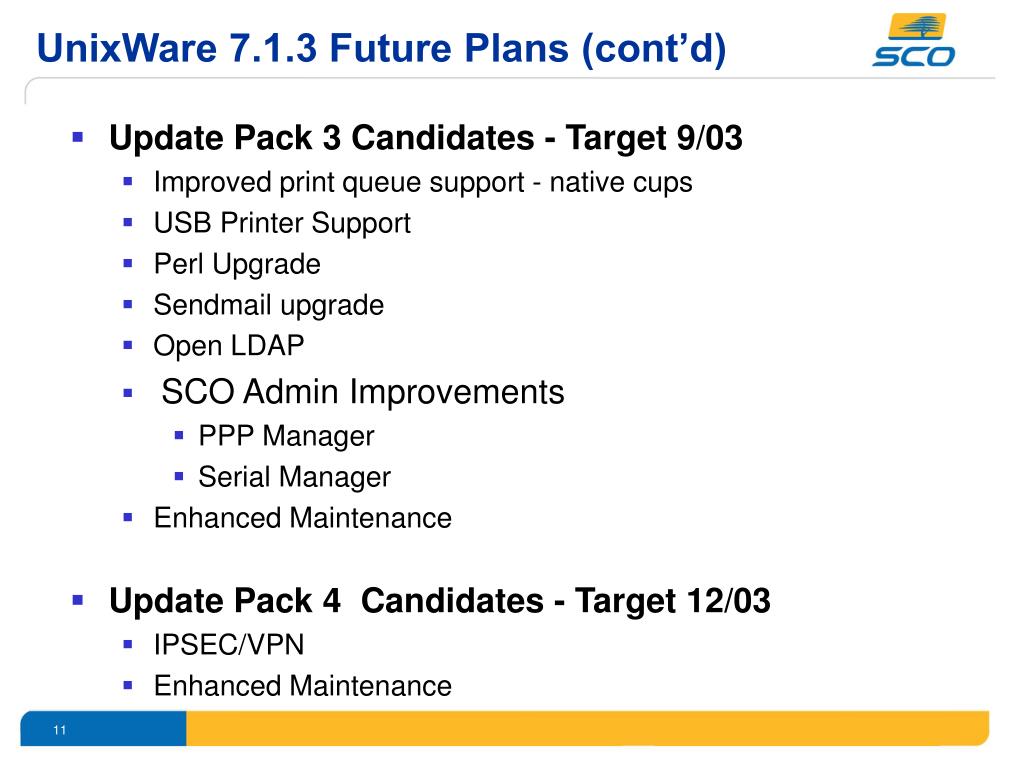Click slide number 11 in blue footer
This screenshot has width=1024, height=768.
59,730
